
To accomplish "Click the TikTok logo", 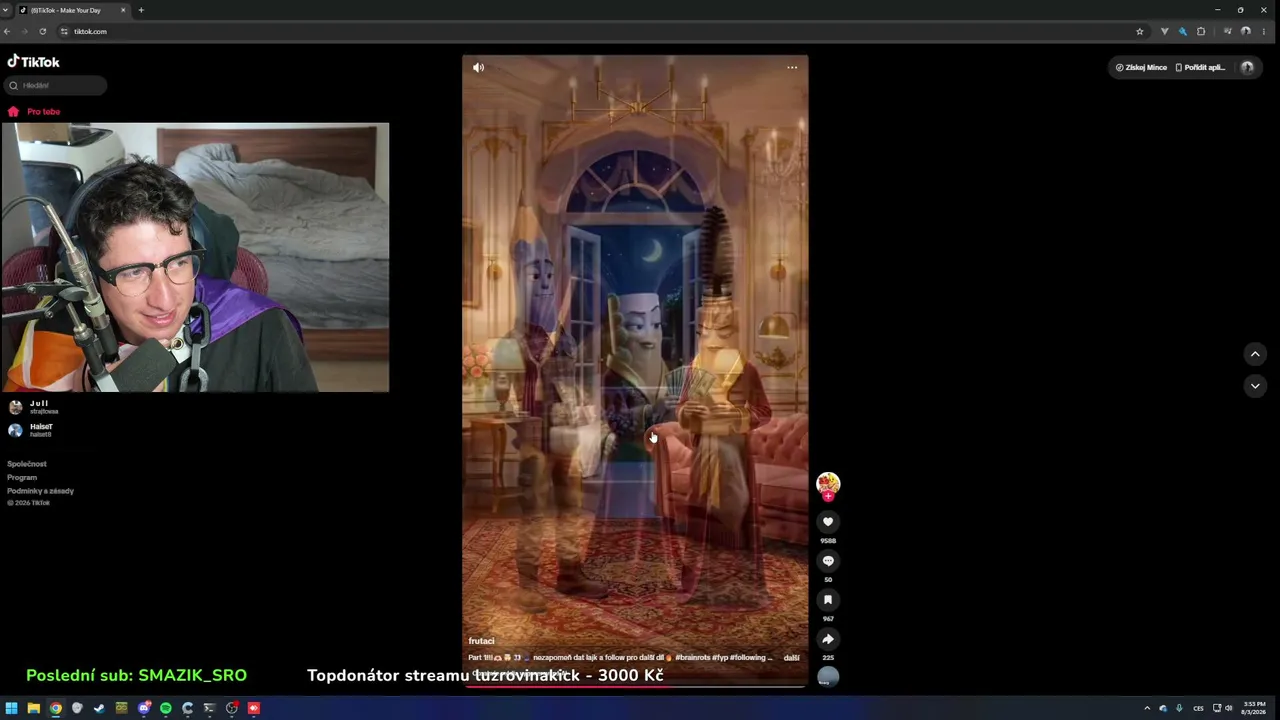I will [34, 62].
